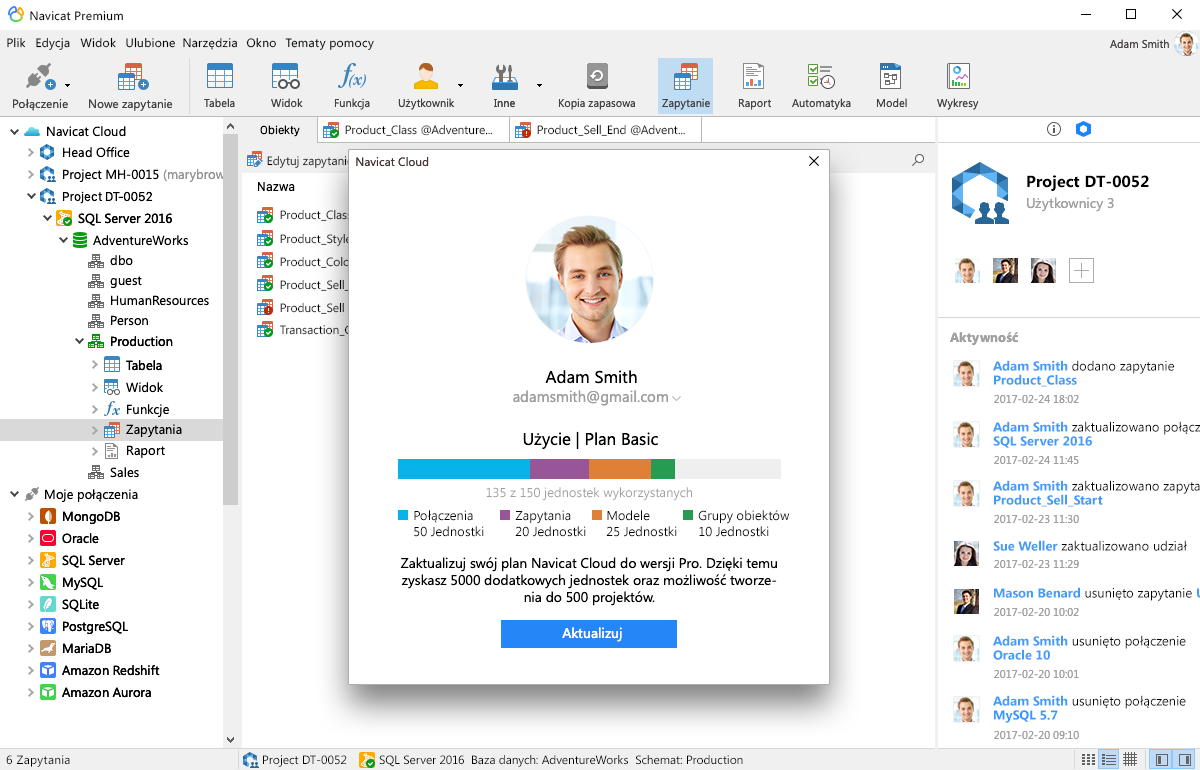Collapse the Navicat Cloud tree node
1200x770 pixels.
coord(14,131)
